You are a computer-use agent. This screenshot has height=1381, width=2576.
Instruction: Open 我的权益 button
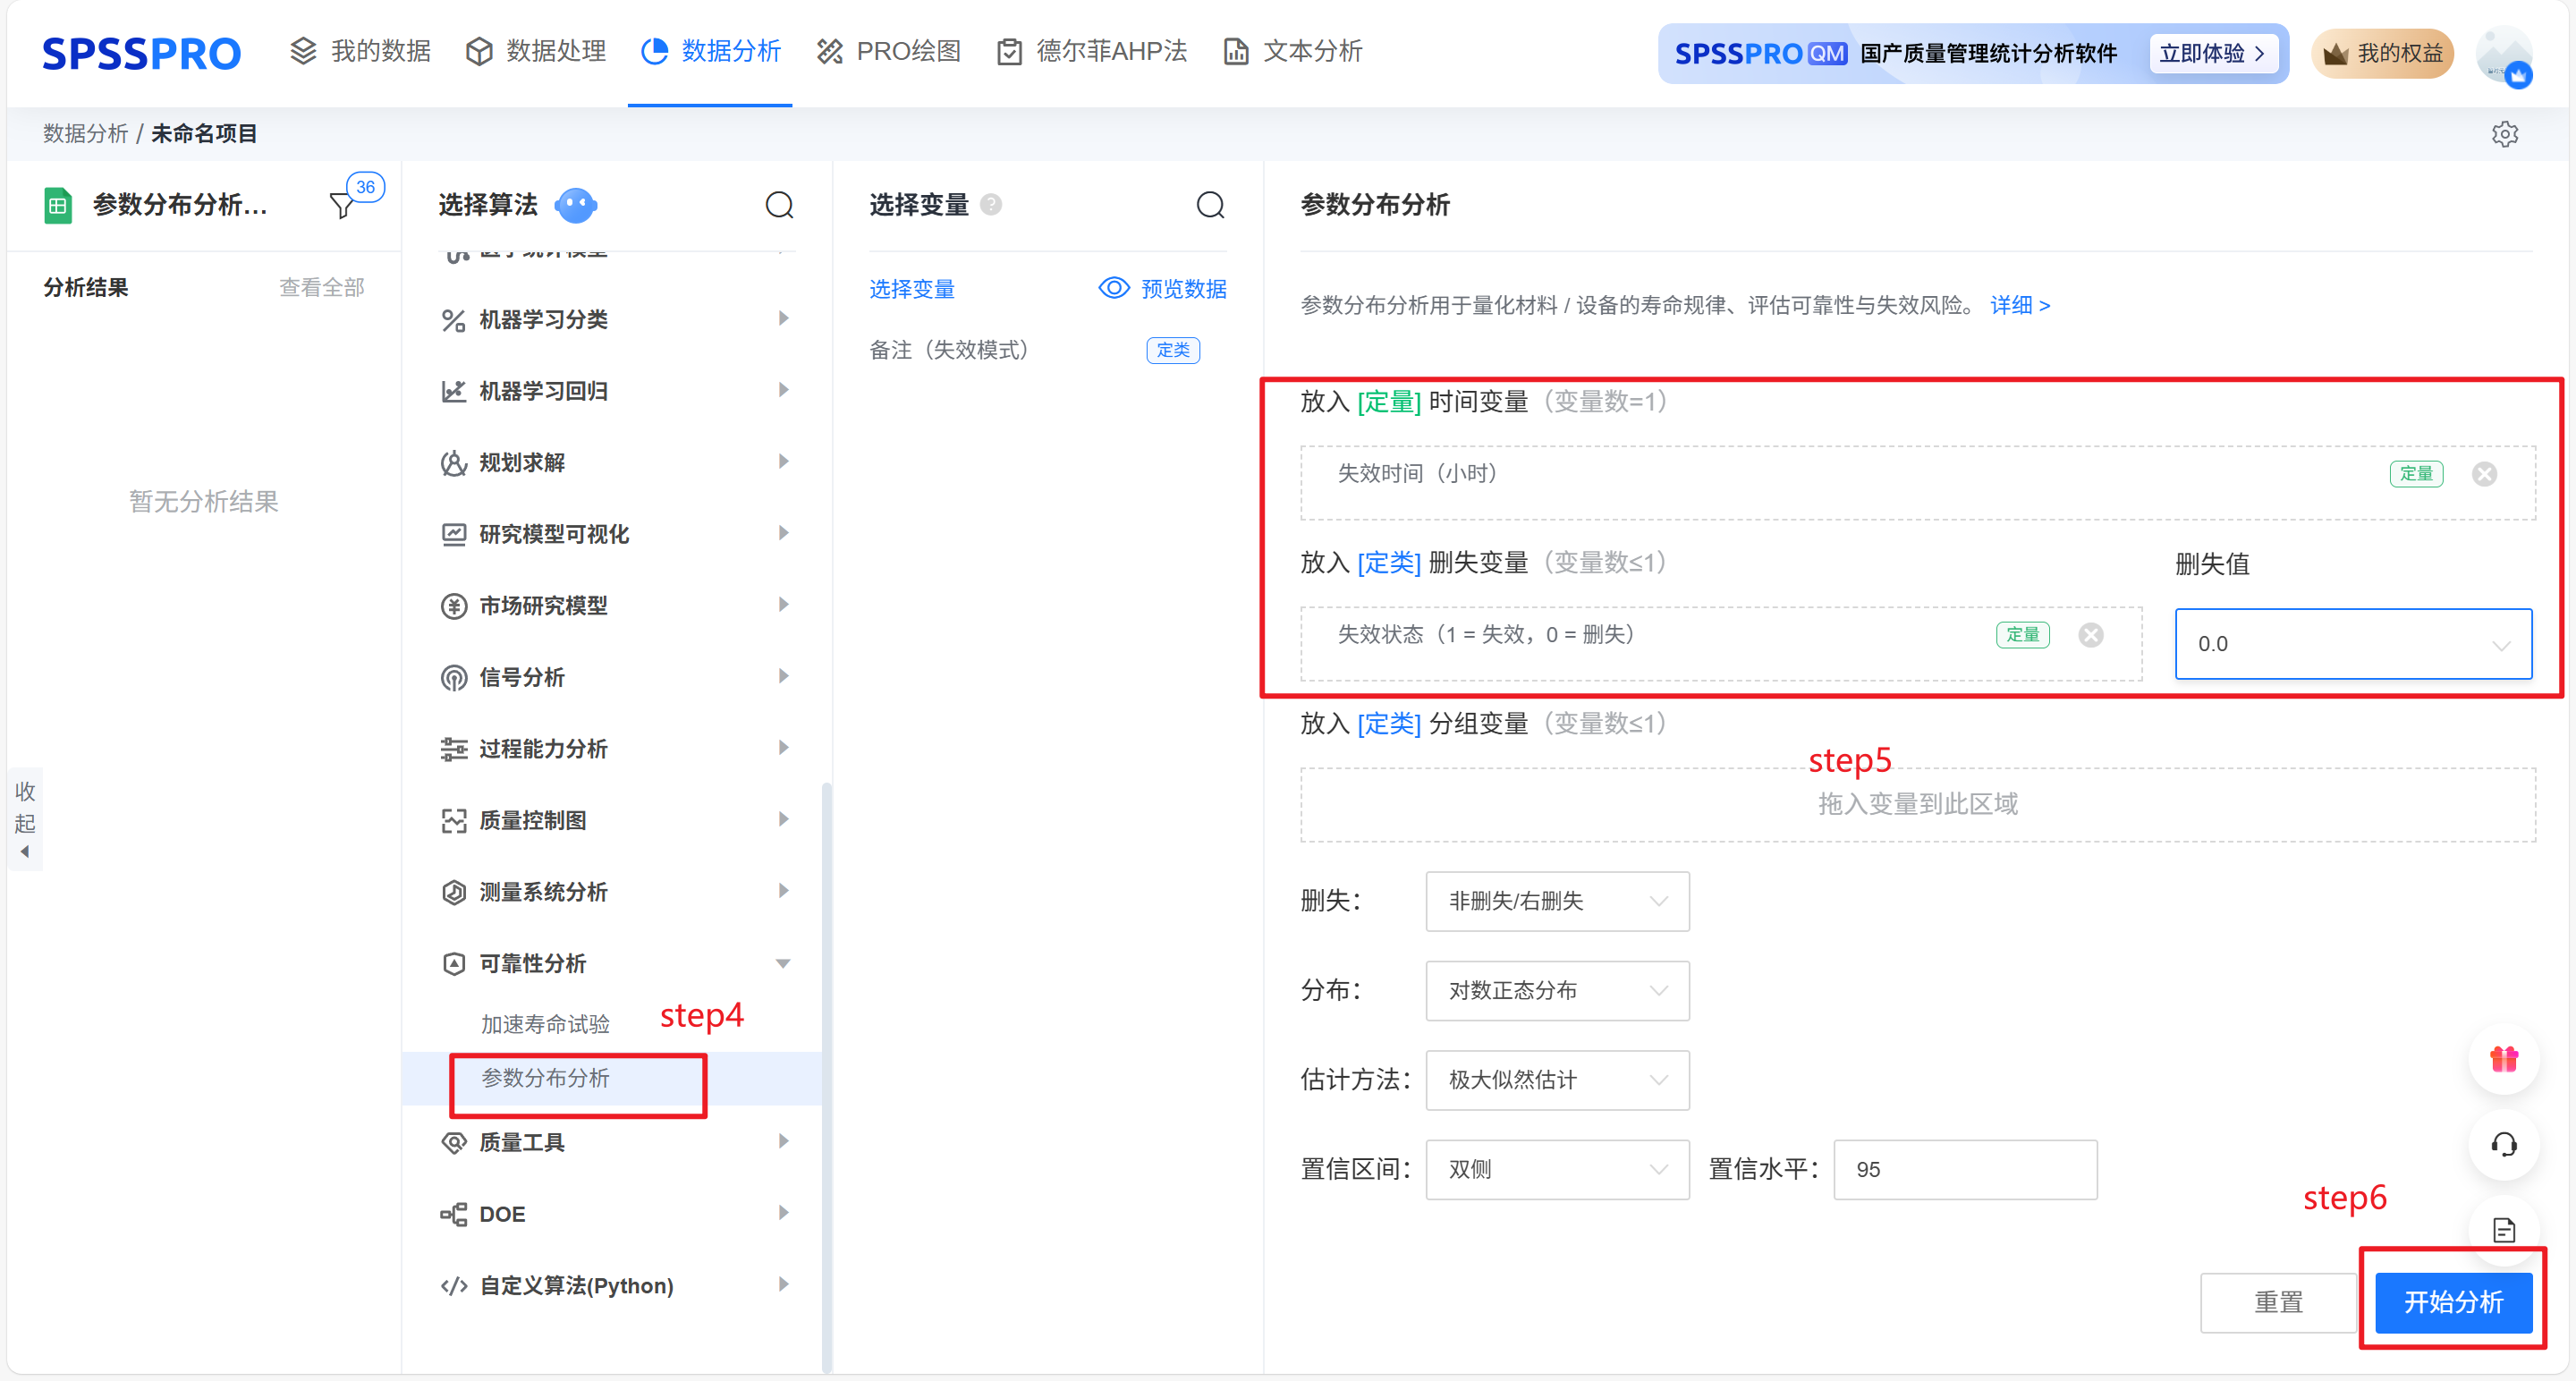(x=2382, y=54)
